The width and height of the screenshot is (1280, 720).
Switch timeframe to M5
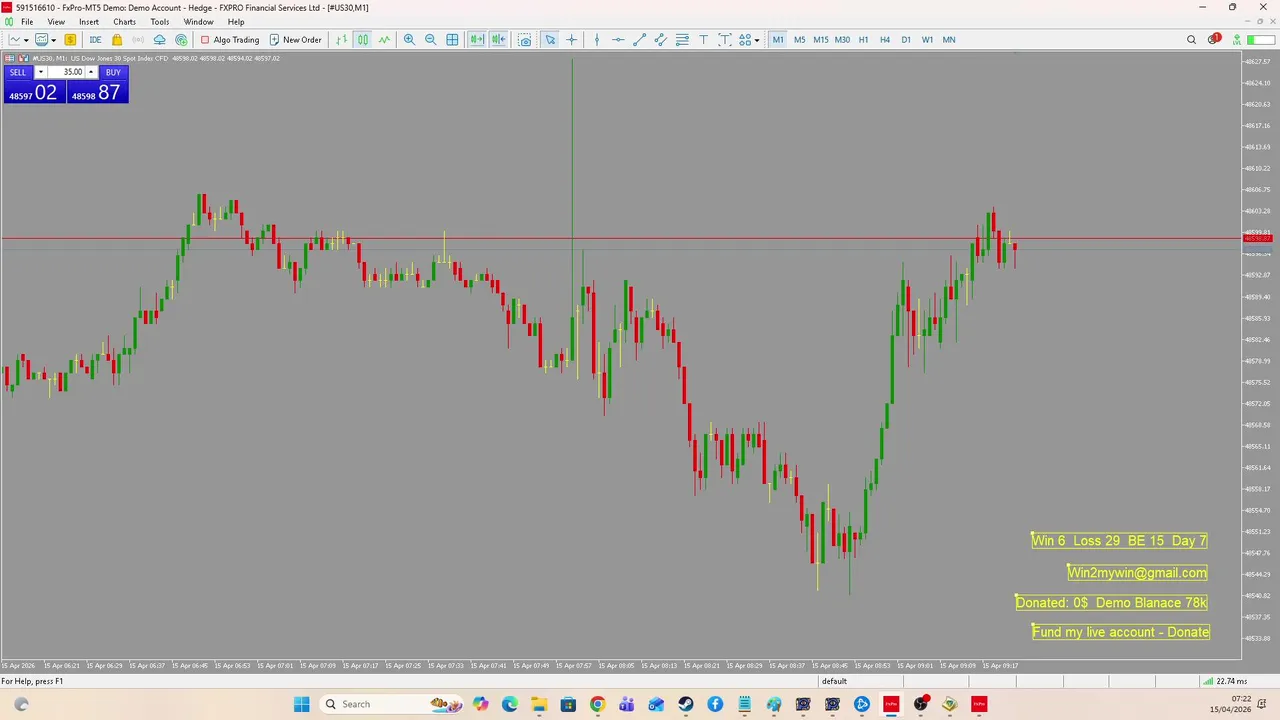pos(799,40)
